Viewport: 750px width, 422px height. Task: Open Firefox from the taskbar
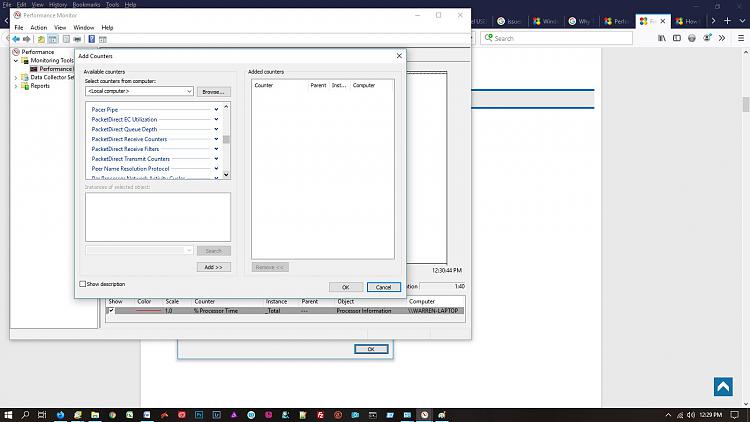(x=60, y=415)
